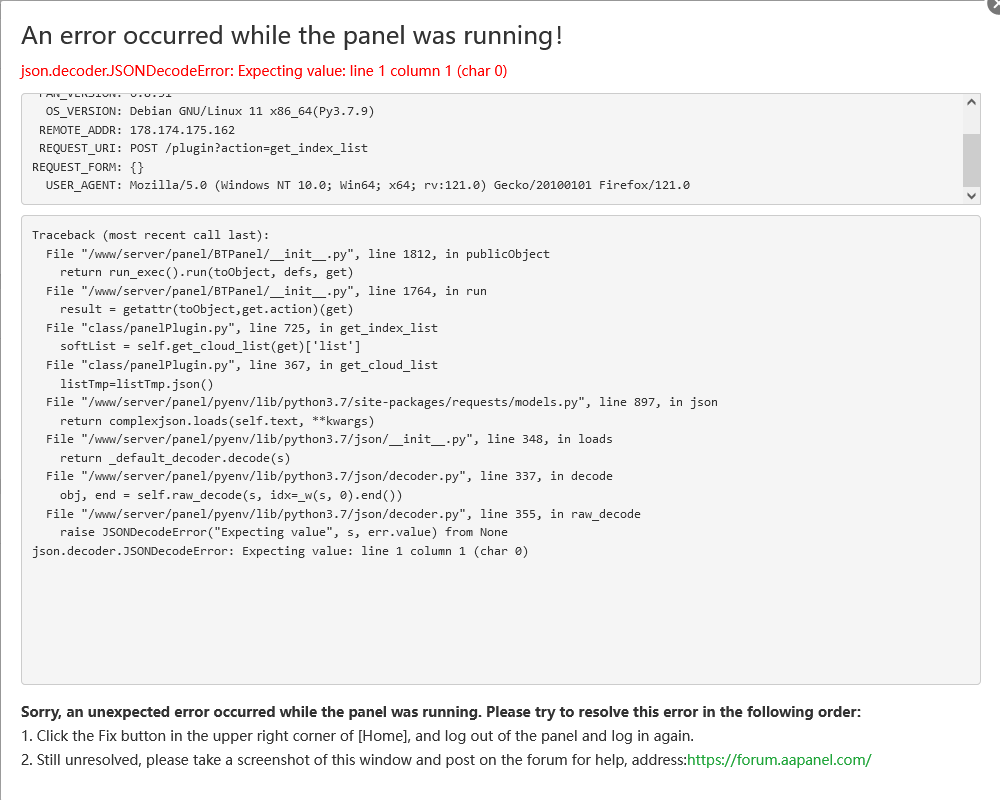The image size is (1000, 800).
Task: Click empty space below the traceback text
Action: coord(500,630)
